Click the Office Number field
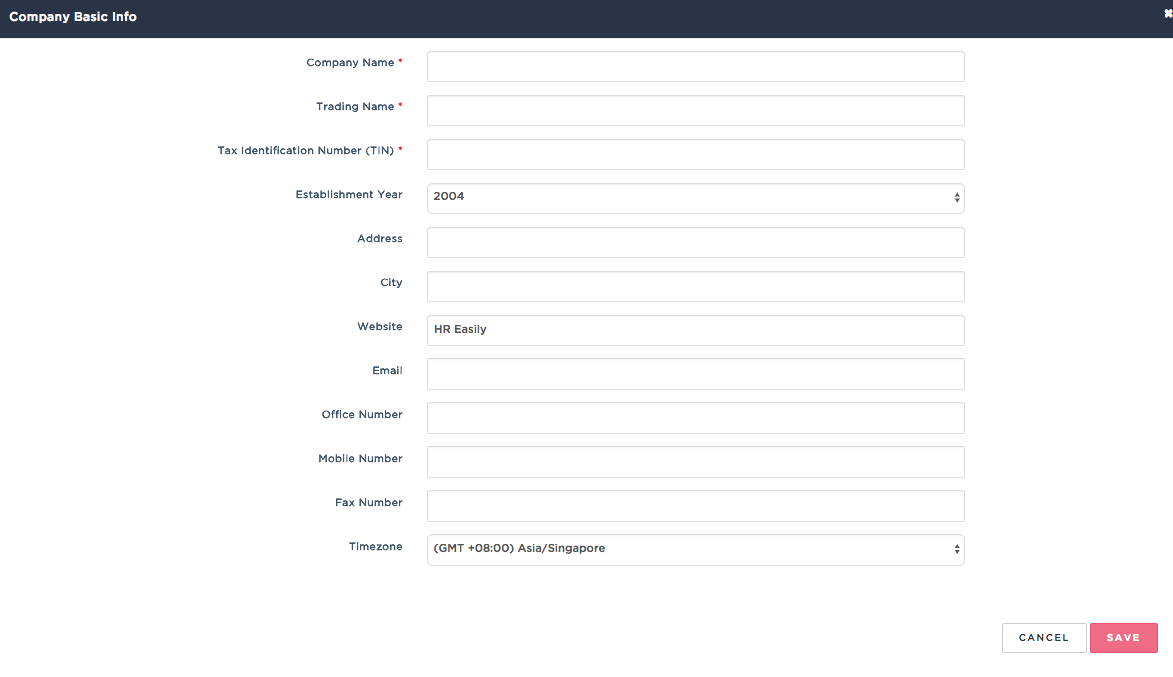The image size is (1173, 677). [x=695, y=418]
